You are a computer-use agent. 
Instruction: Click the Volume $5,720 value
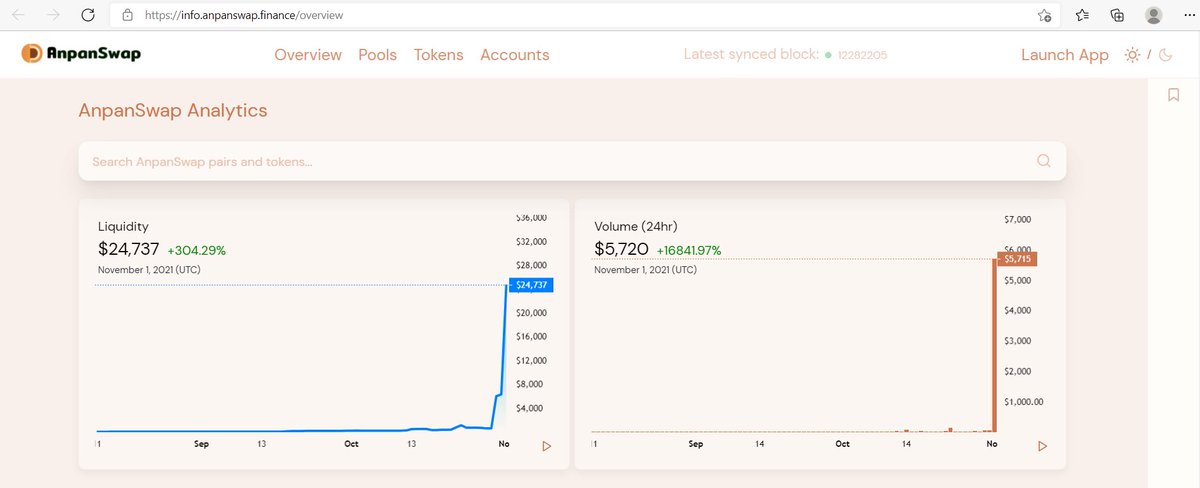pyautogui.click(x=622, y=249)
